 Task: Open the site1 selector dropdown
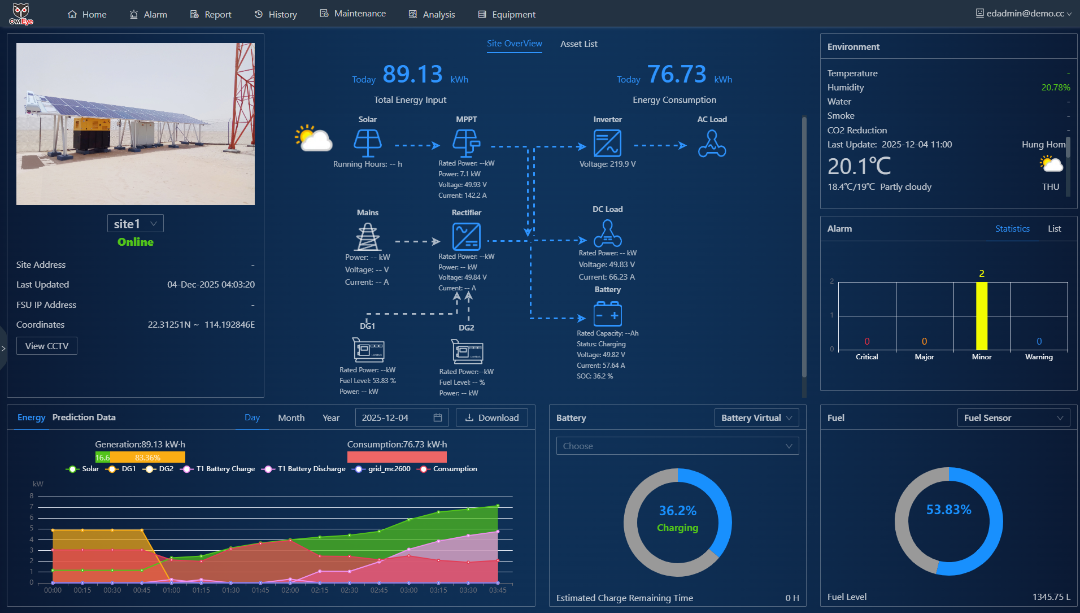(136, 223)
